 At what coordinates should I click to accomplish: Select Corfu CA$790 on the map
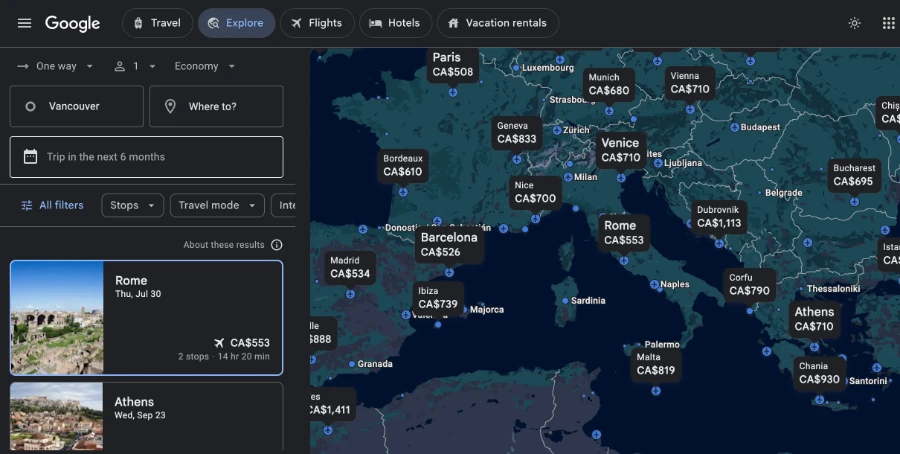pyautogui.click(x=749, y=285)
